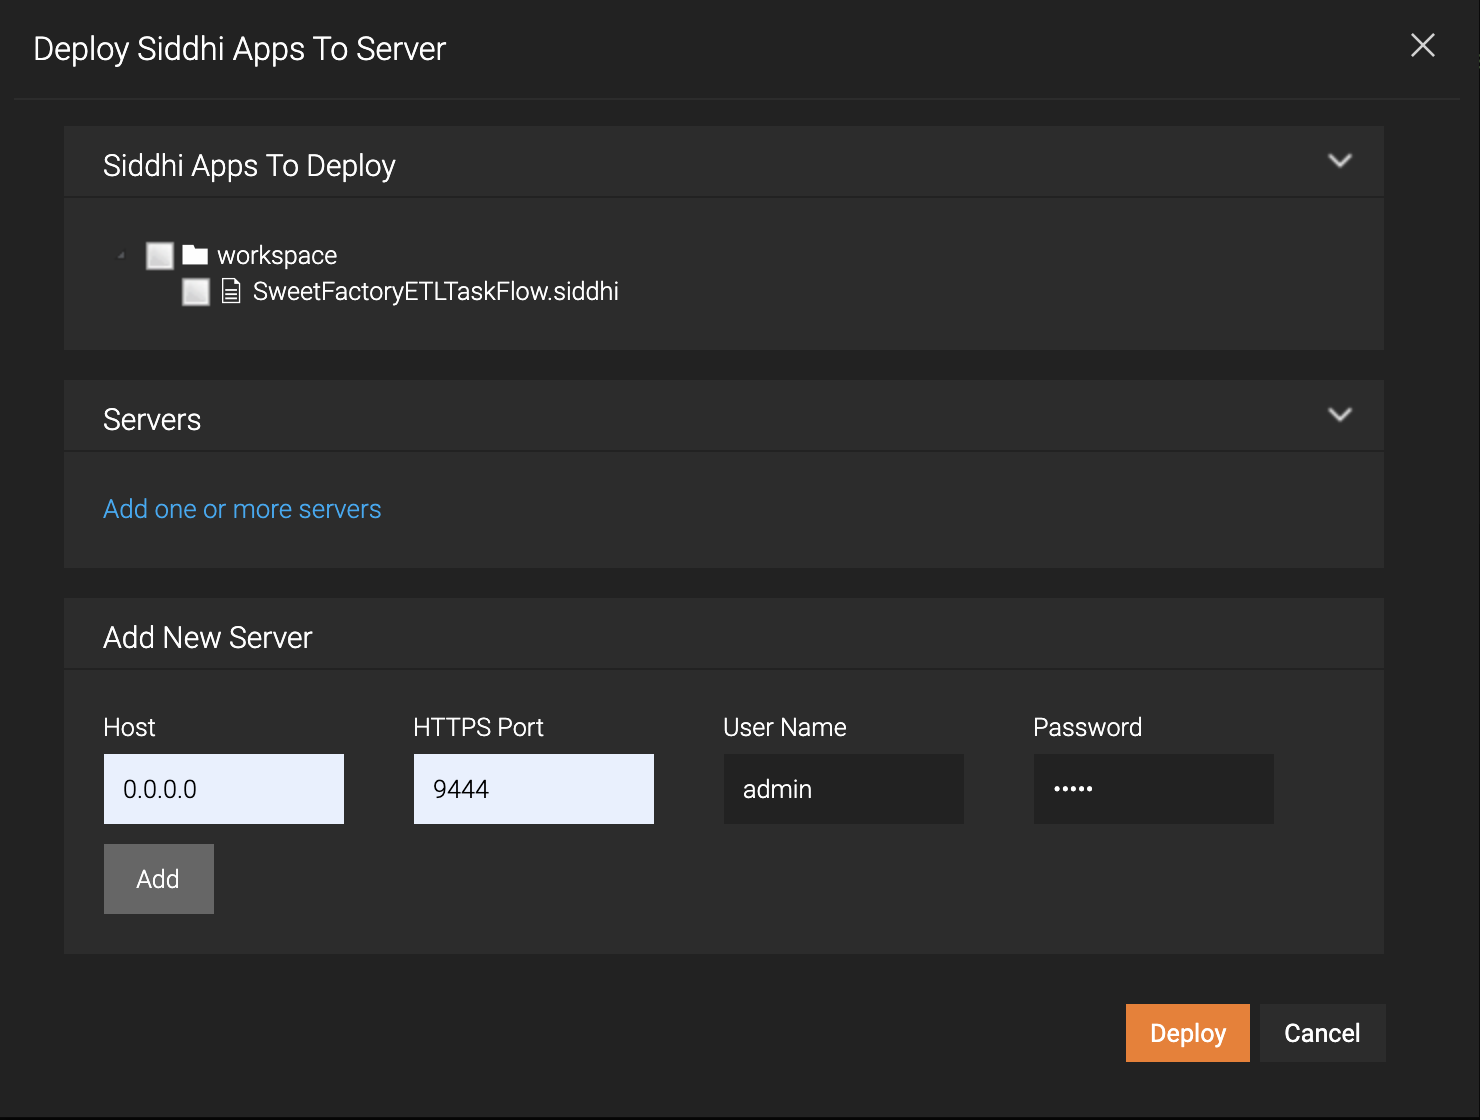Click the Add New Server heading
1480x1120 pixels.
click(x=208, y=637)
